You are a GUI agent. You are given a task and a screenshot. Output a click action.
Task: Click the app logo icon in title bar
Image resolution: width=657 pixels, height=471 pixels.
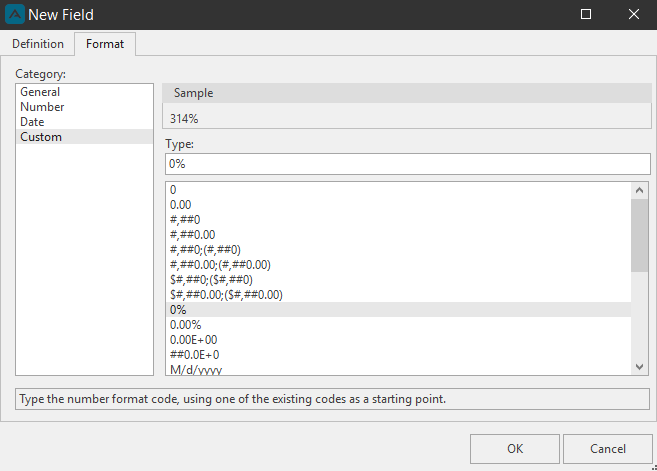tap(15, 15)
